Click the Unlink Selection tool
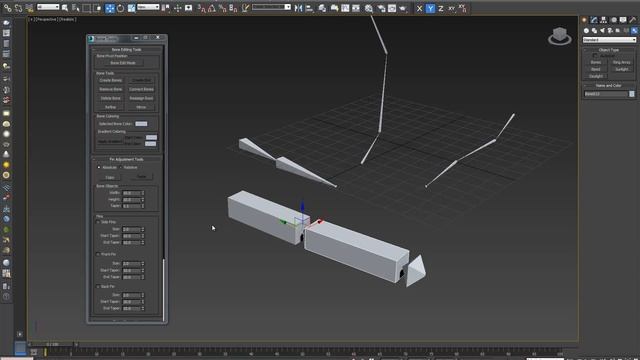 coord(19,8)
